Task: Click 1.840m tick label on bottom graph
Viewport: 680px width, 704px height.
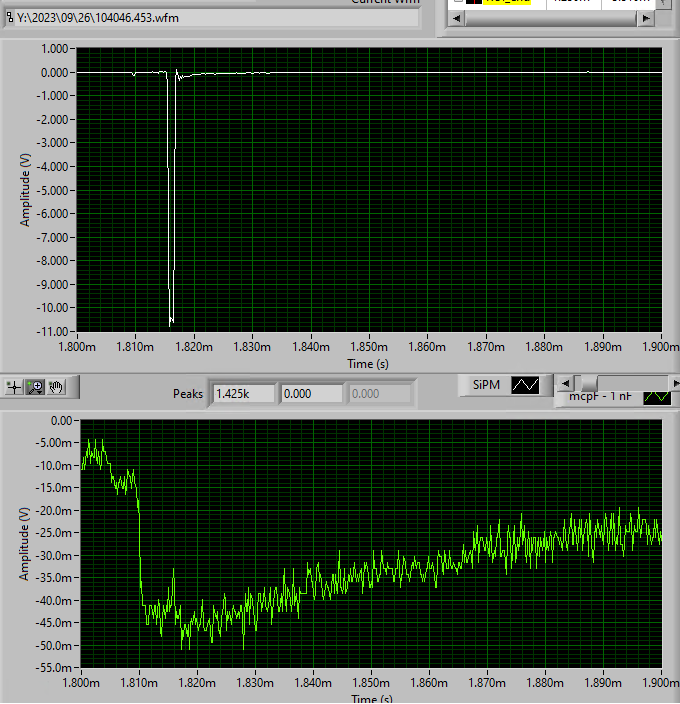Action: tap(313, 683)
